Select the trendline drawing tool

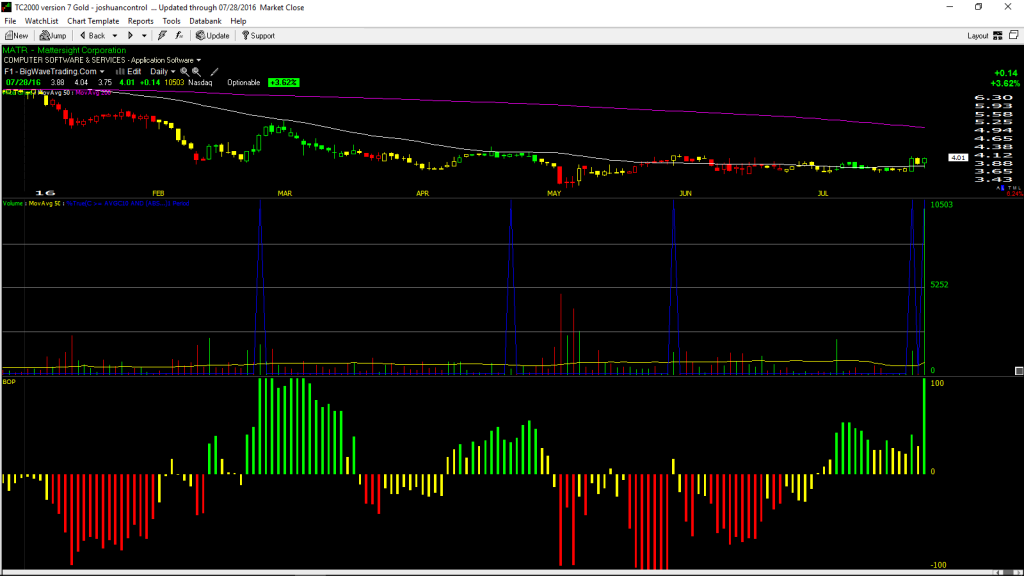tap(214, 72)
